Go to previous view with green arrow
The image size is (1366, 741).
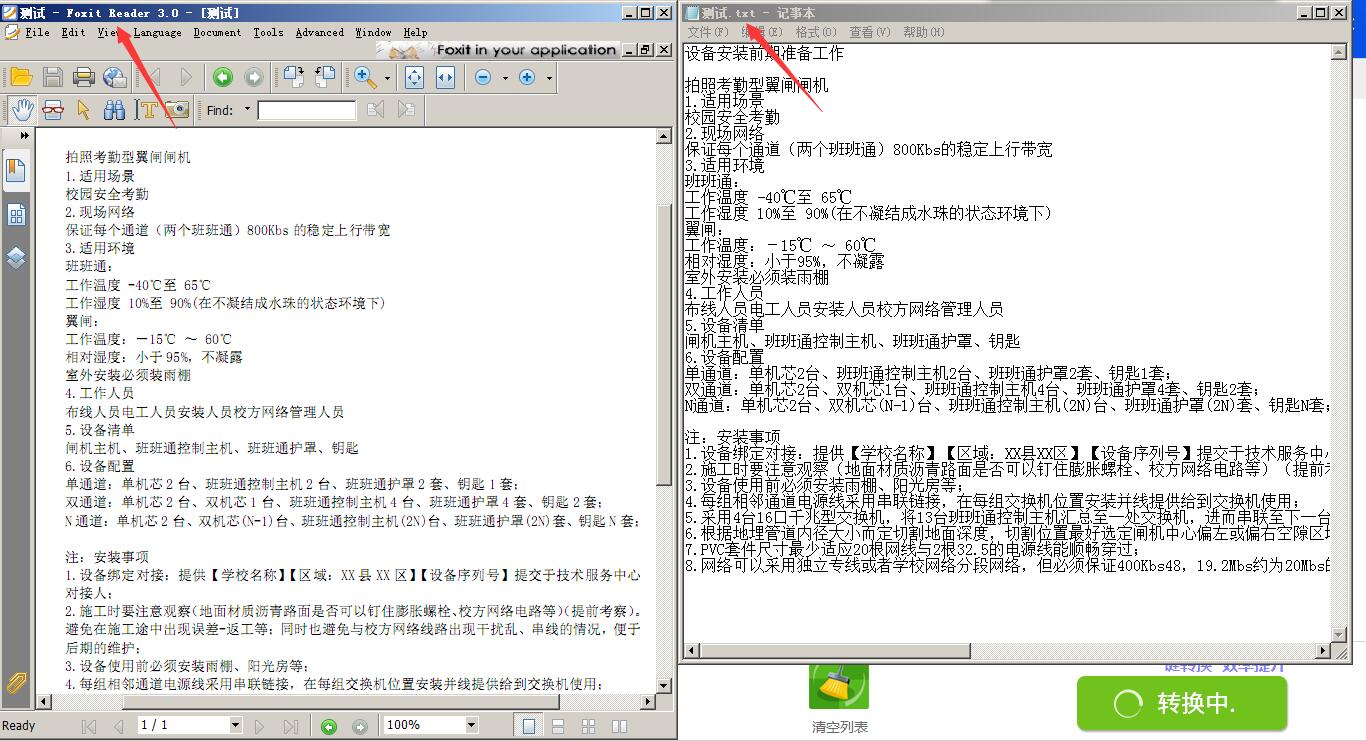(x=222, y=77)
